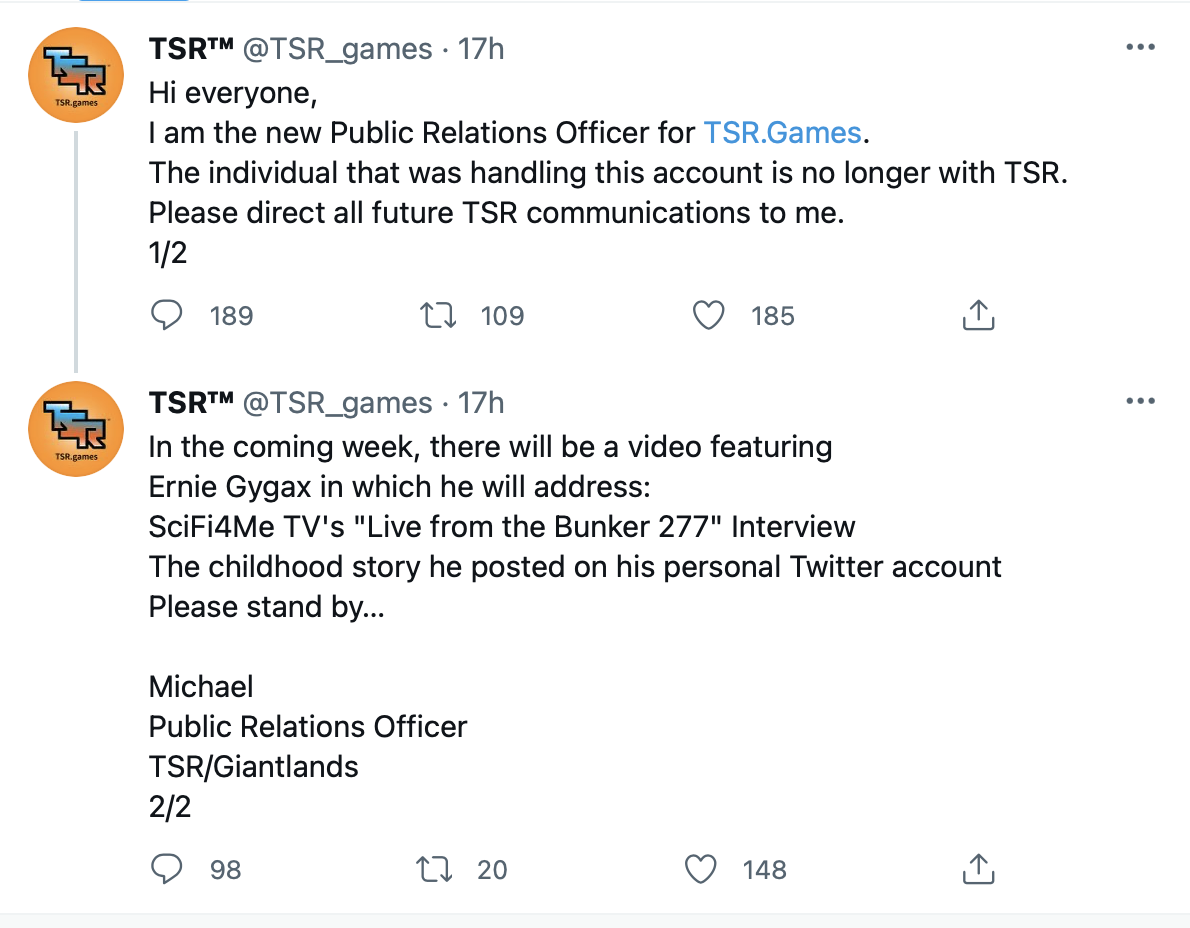
Task: Click the TSR™ display name on first tweet
Action: point(191,49)
